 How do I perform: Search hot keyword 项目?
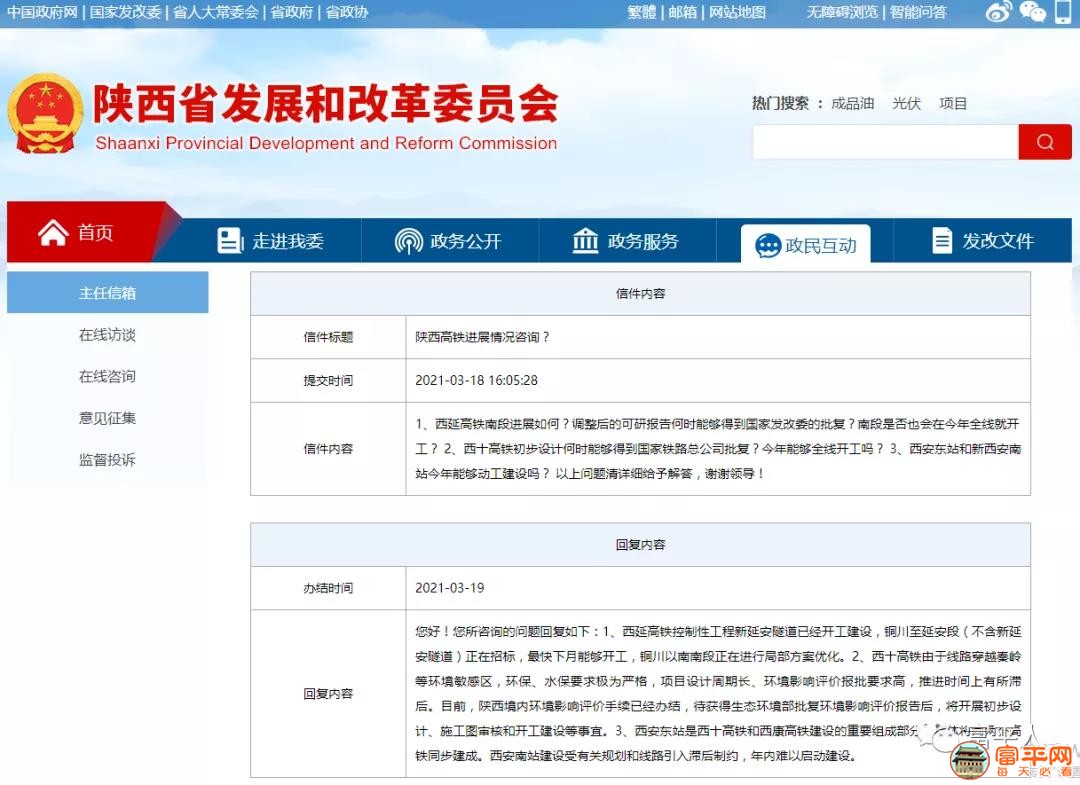[953, 103]
